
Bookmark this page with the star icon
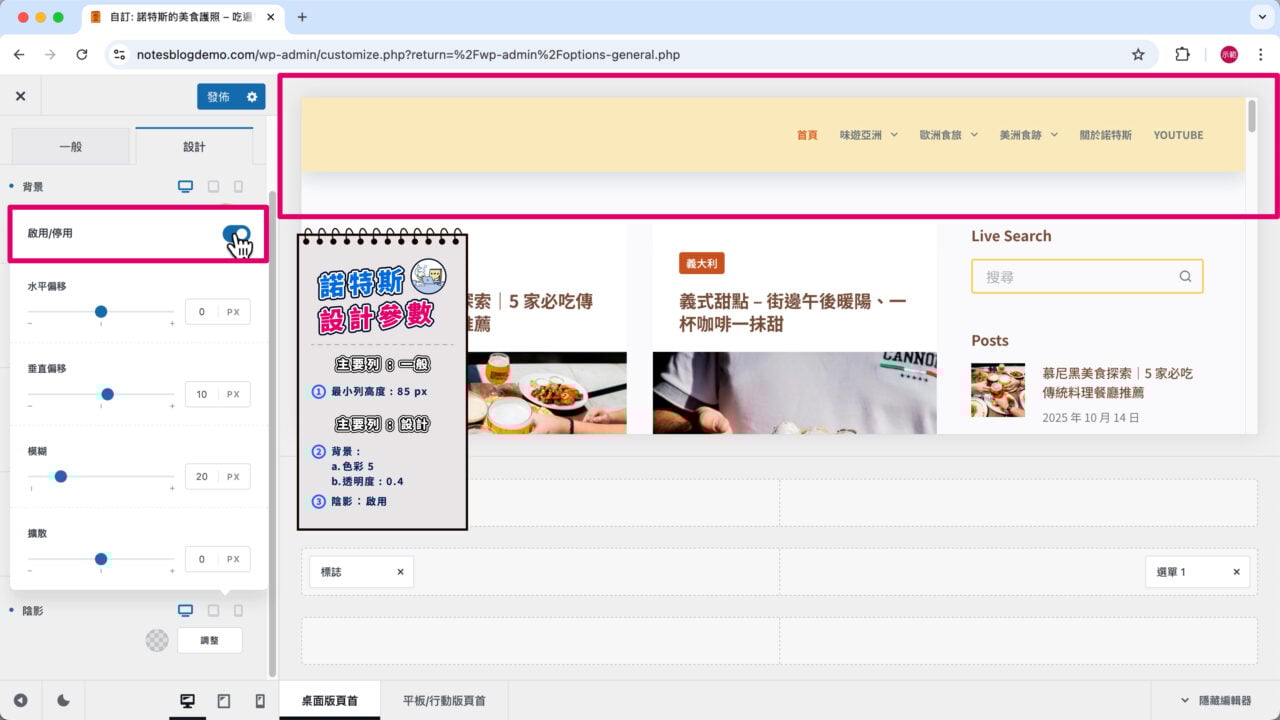1138,55
